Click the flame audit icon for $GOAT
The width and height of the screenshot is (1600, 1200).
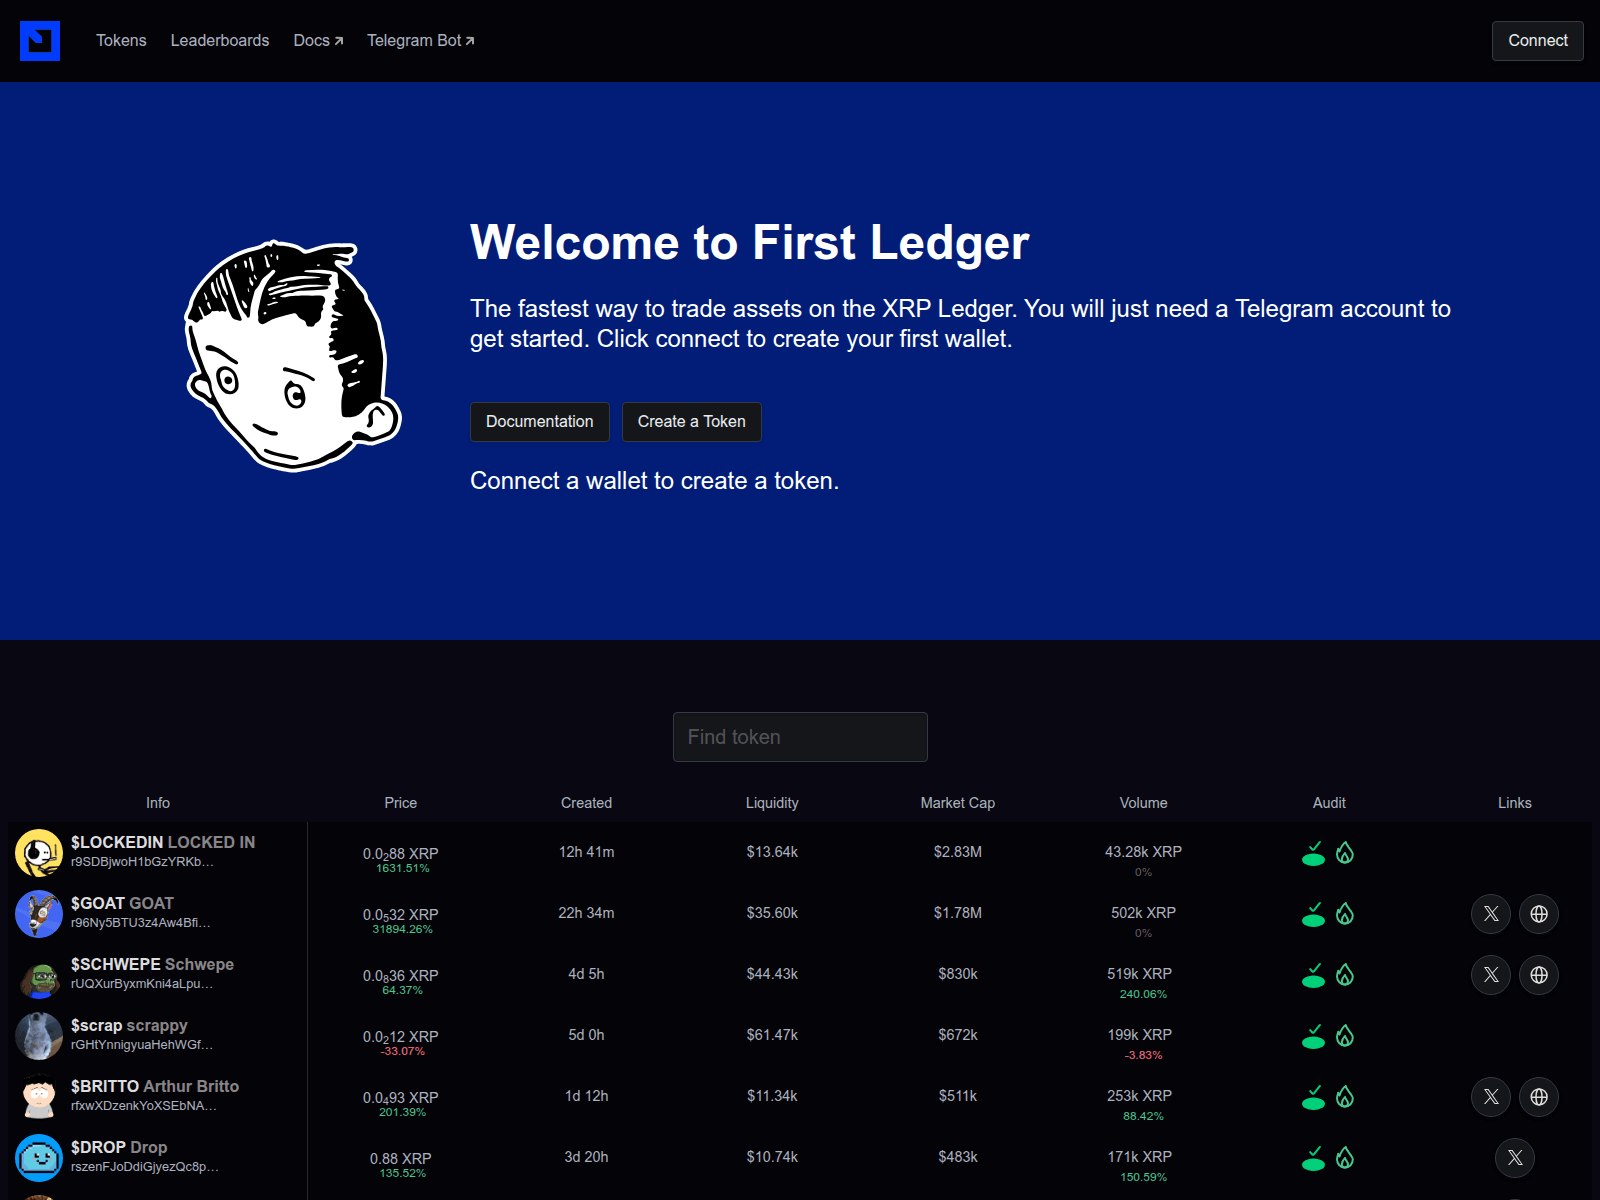(x=1345, y=913)
